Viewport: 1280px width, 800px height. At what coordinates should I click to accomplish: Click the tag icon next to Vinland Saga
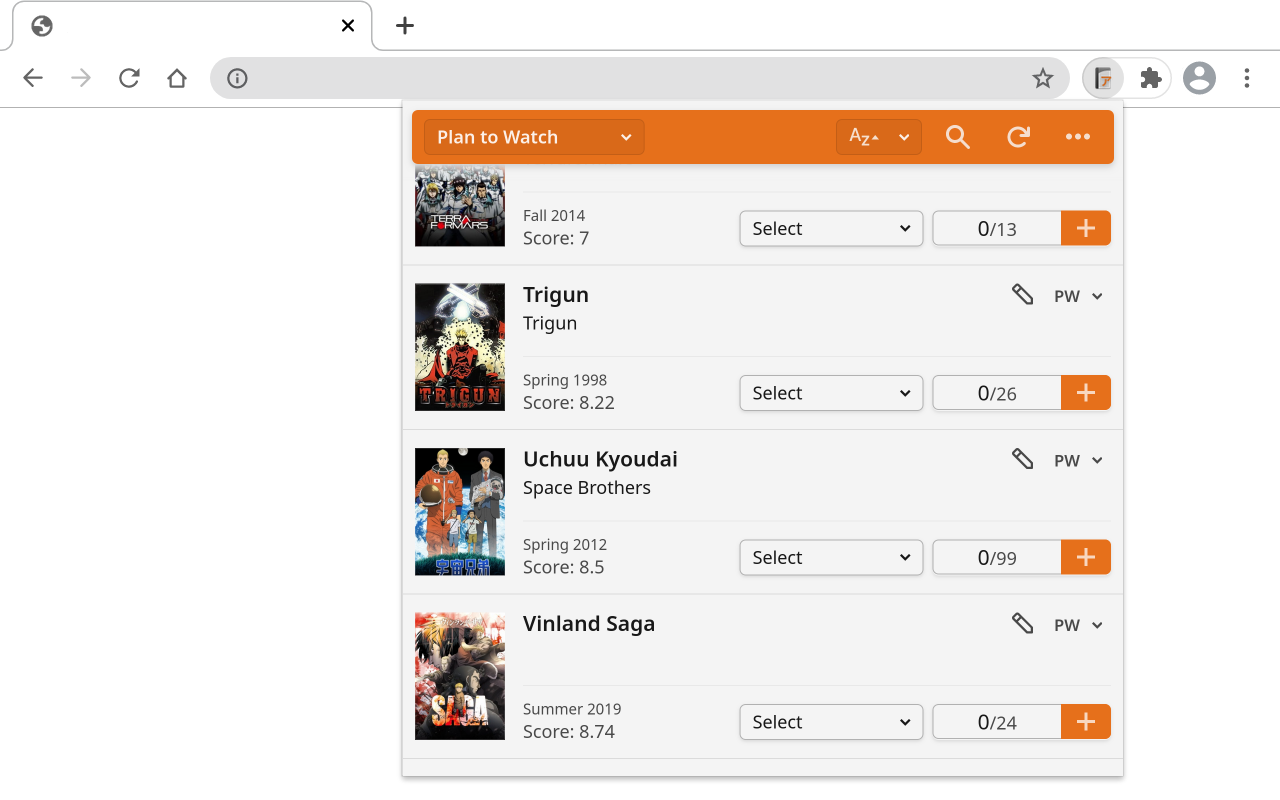pyautogui.click(x=1022, y=623)
